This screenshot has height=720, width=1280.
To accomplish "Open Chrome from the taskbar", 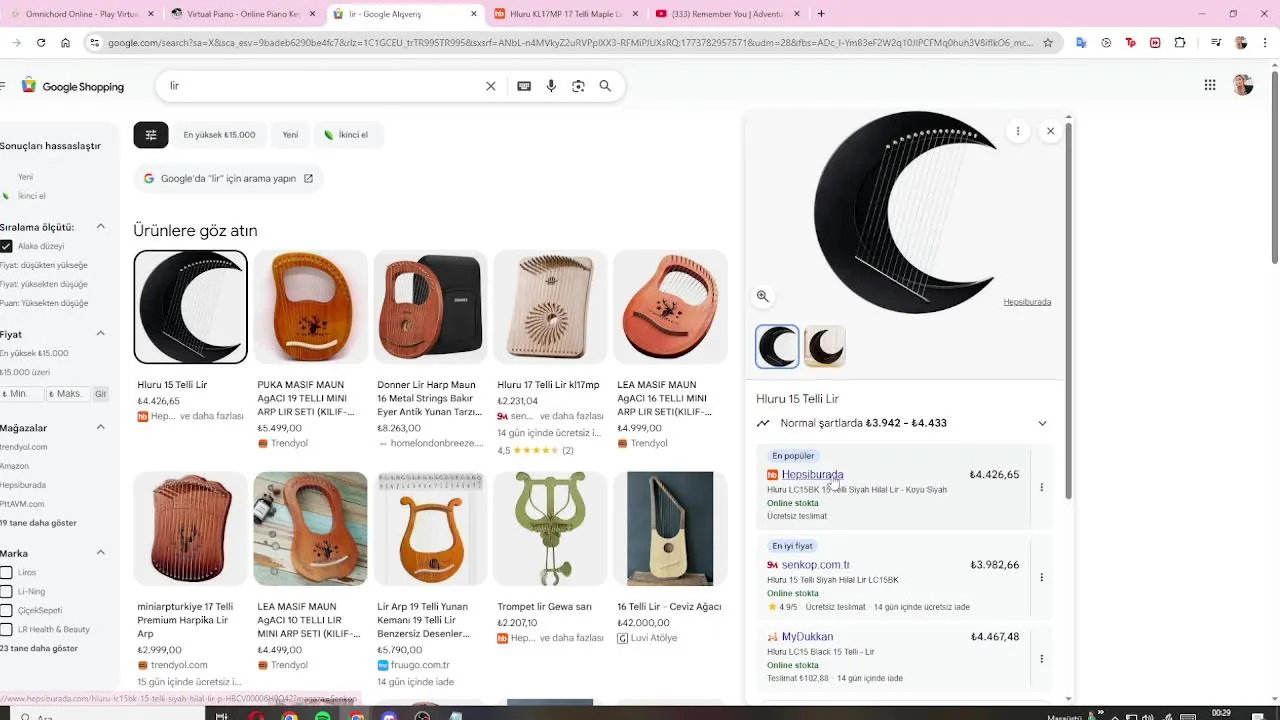I will coord(290,716).
